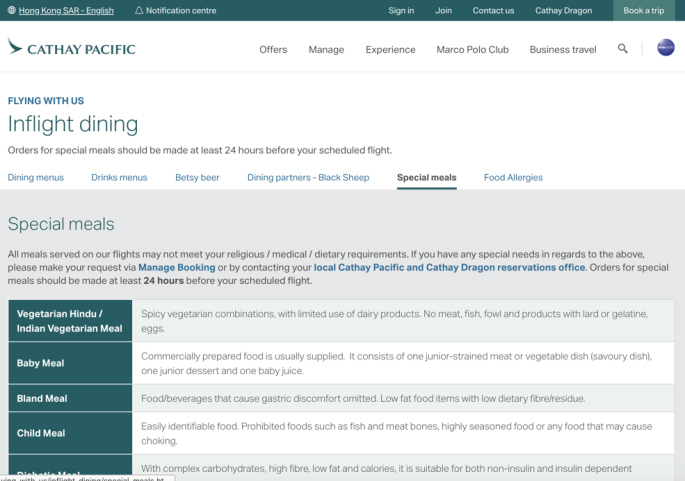Open the Cathay Dragon link
Viewport: 685px width, 481px height.
point(563,11)
